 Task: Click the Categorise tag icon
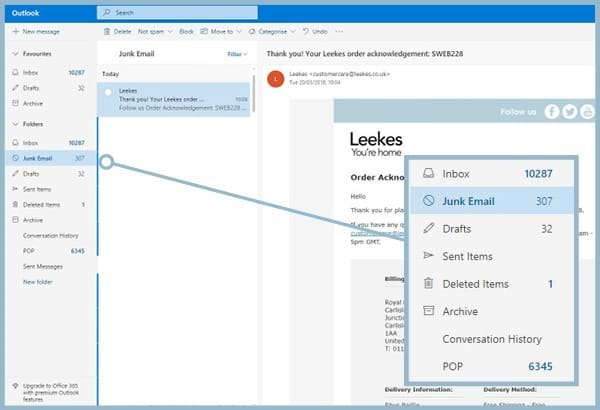(x=252, y=31)
